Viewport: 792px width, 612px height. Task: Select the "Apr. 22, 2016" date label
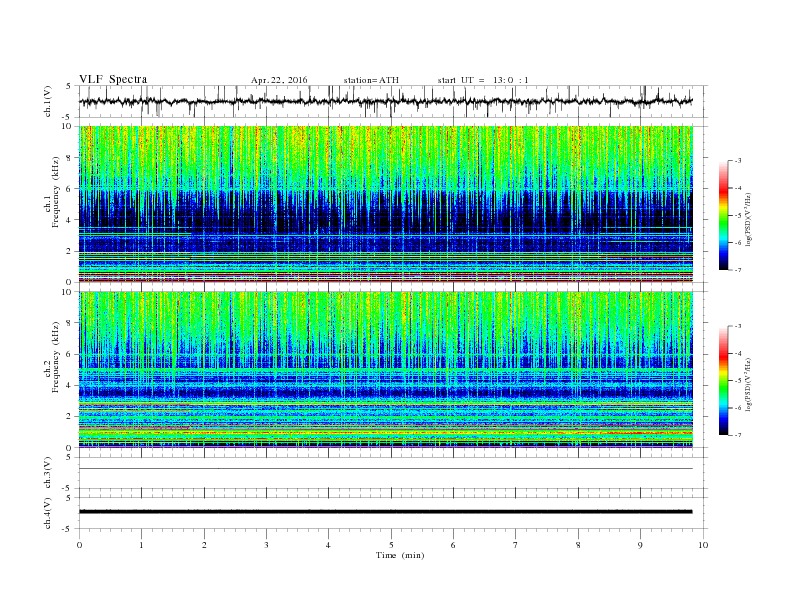279,80
